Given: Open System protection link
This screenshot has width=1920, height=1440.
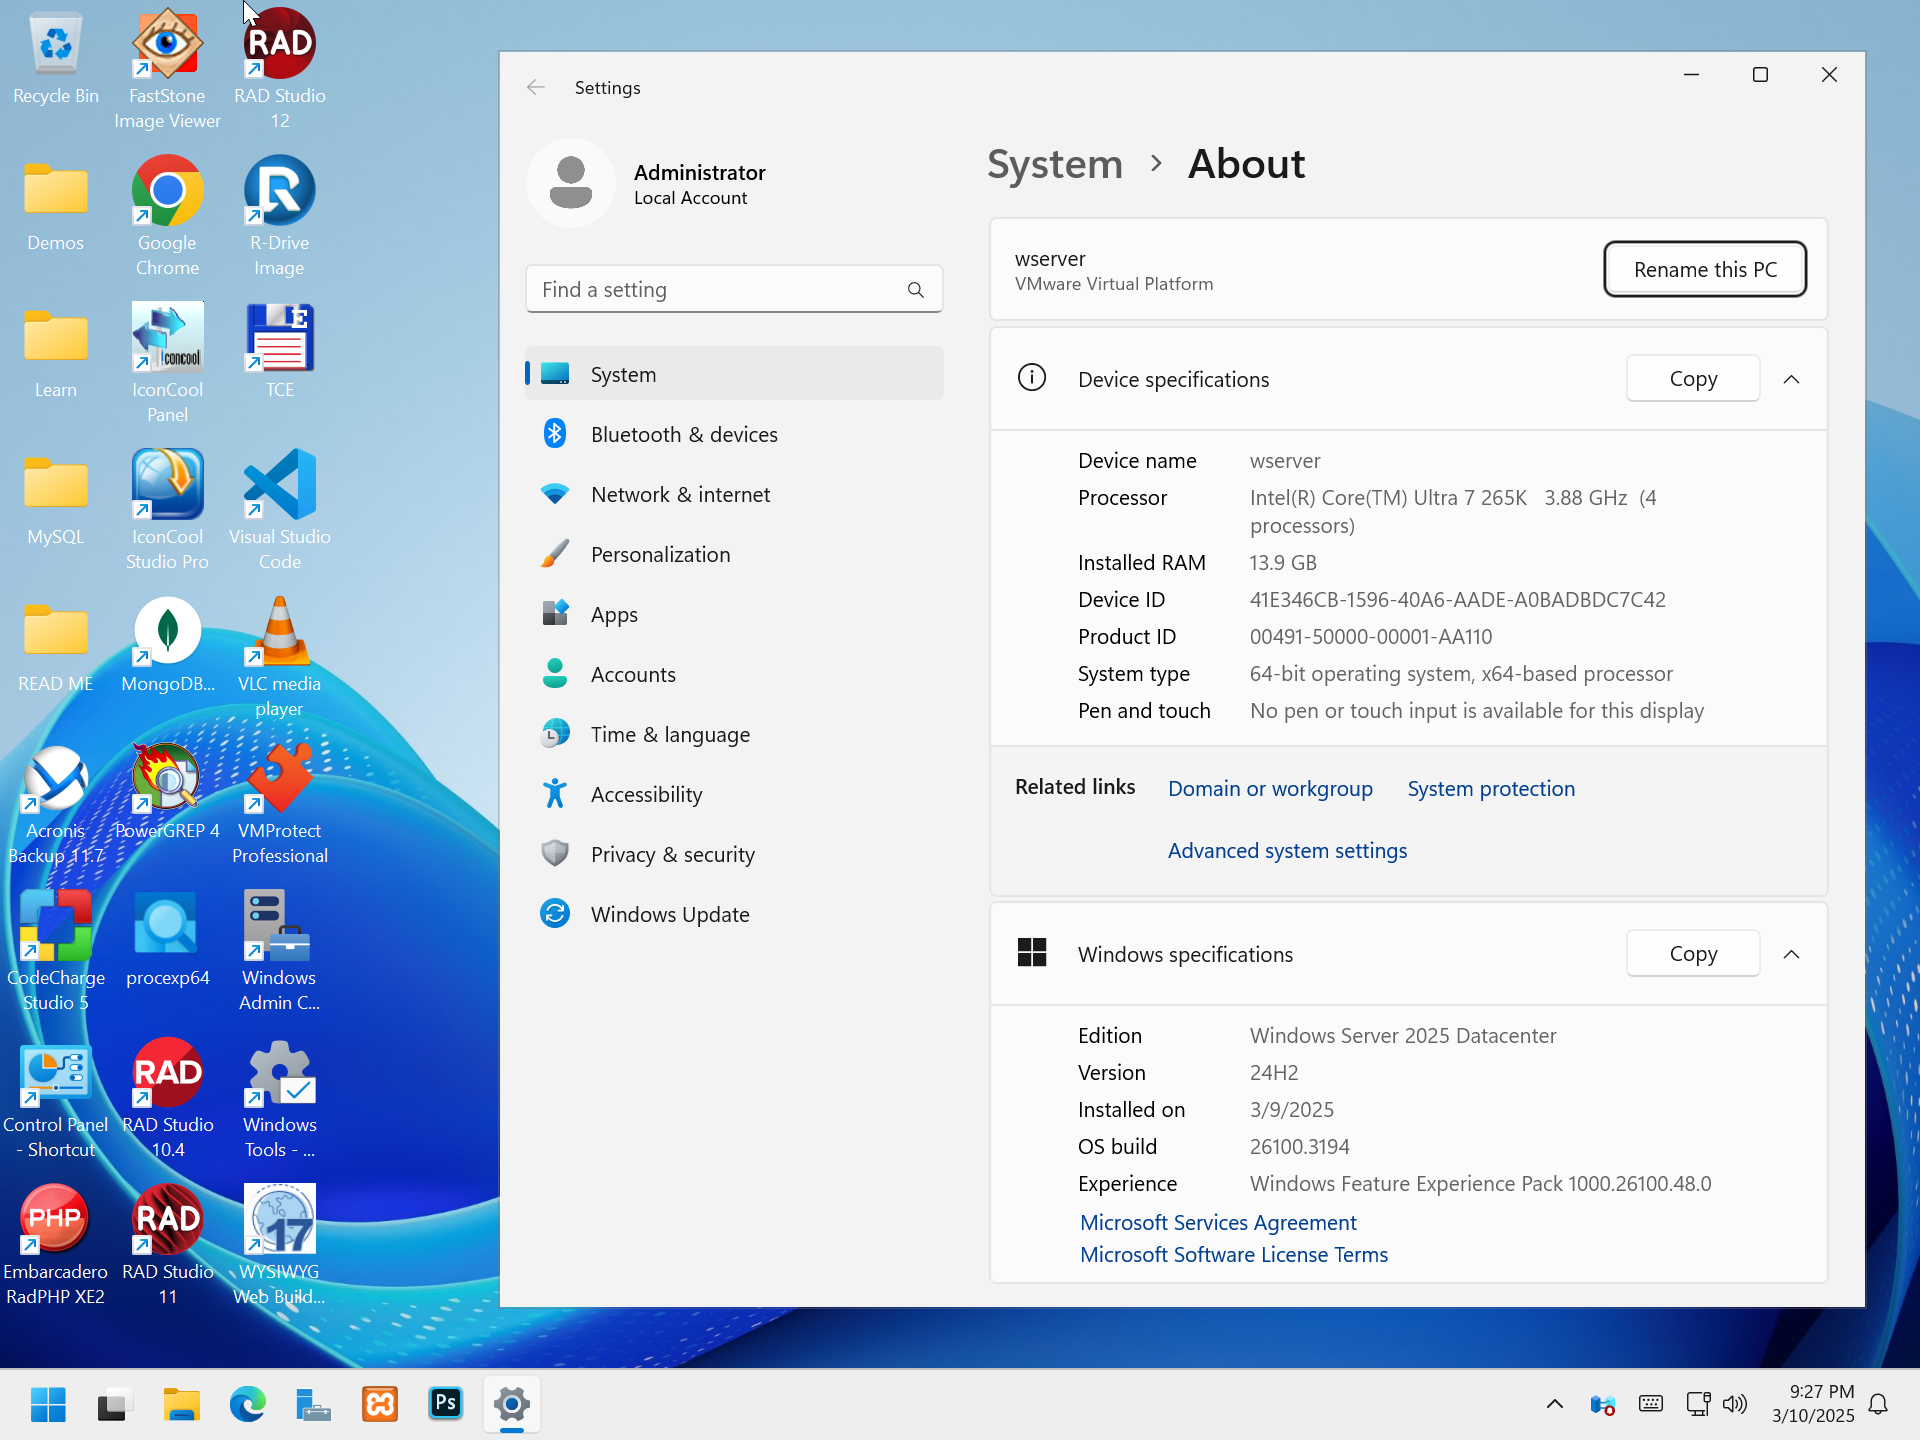Looking at the screenshot, I should point(1491,789).
